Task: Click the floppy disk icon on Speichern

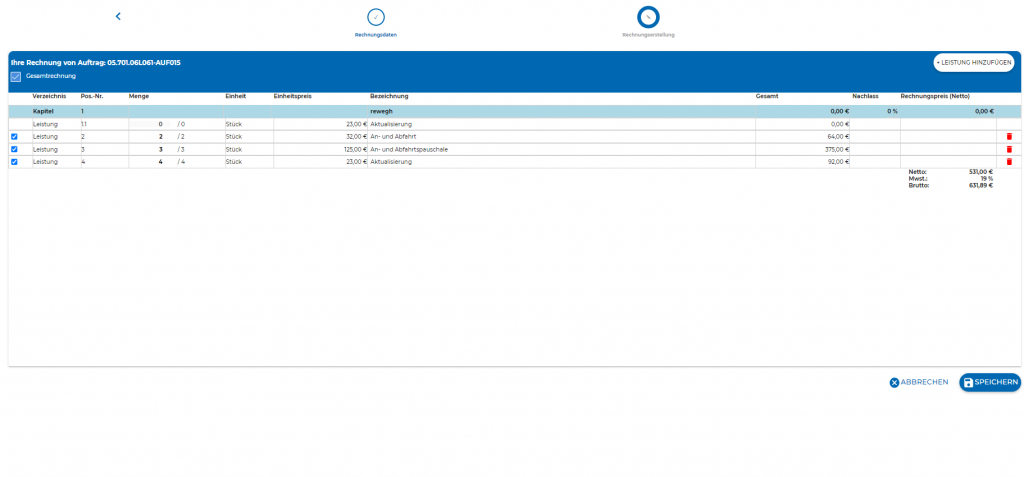Action: (x=968, y=382)
